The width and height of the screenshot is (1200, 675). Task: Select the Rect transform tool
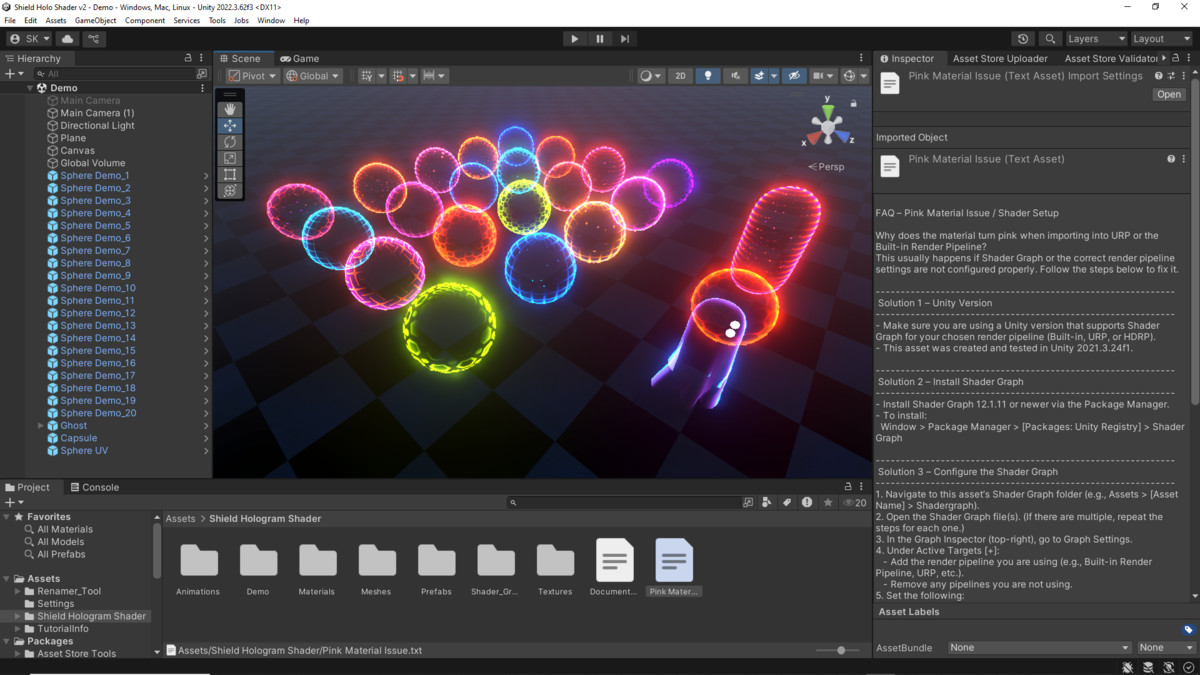[230, 173]
